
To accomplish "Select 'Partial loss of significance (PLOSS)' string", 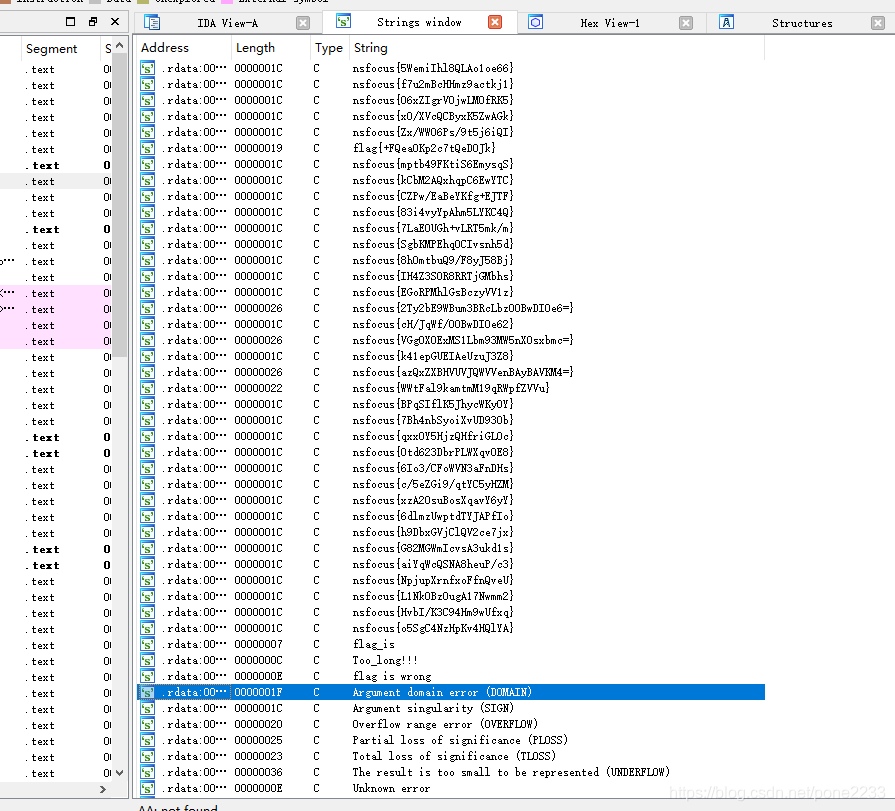I will click(x=459, y=740).
